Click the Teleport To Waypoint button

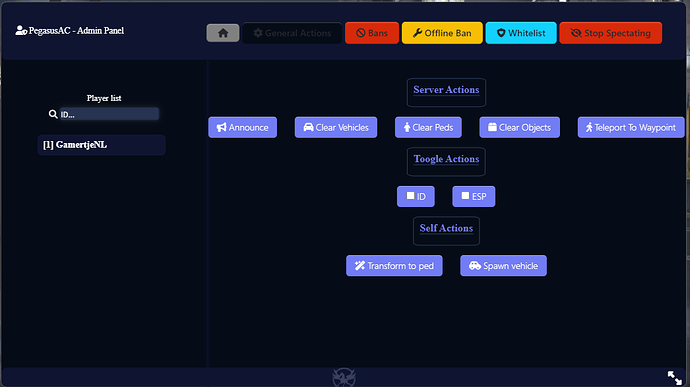pyautogui.click(x=631, y=127)
